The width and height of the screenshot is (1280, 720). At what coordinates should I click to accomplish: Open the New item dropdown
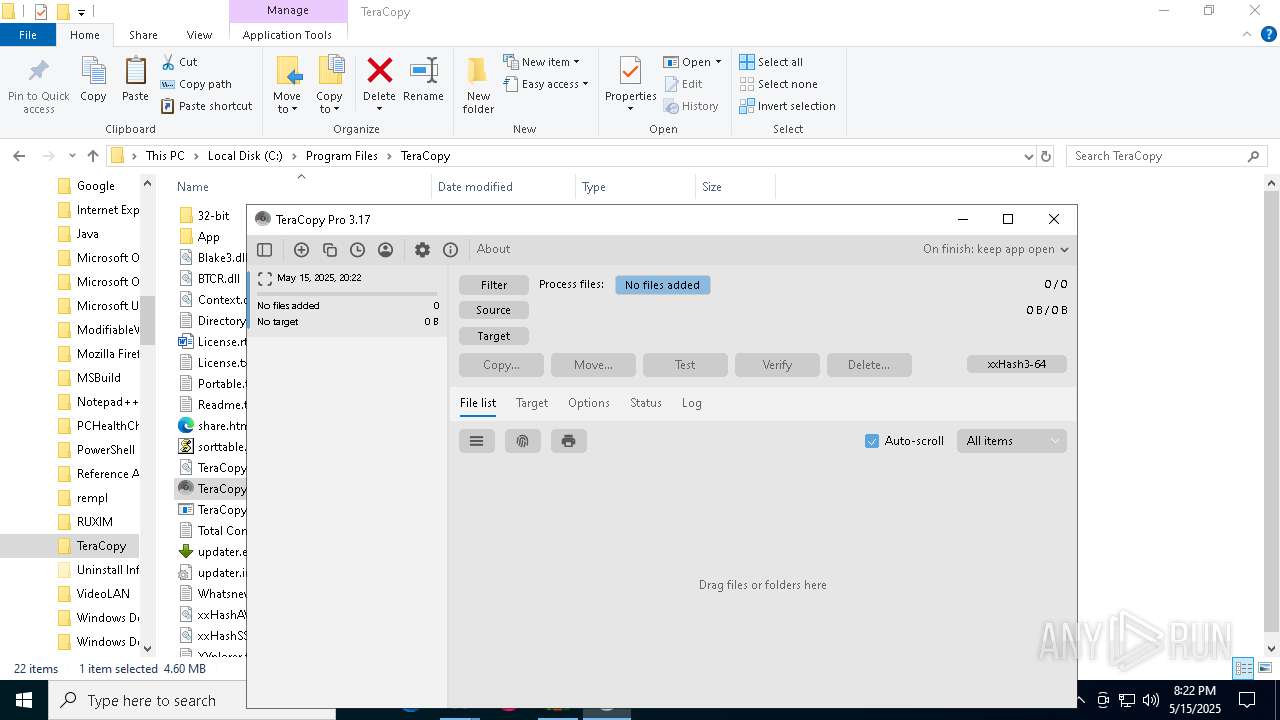point(541,62)
